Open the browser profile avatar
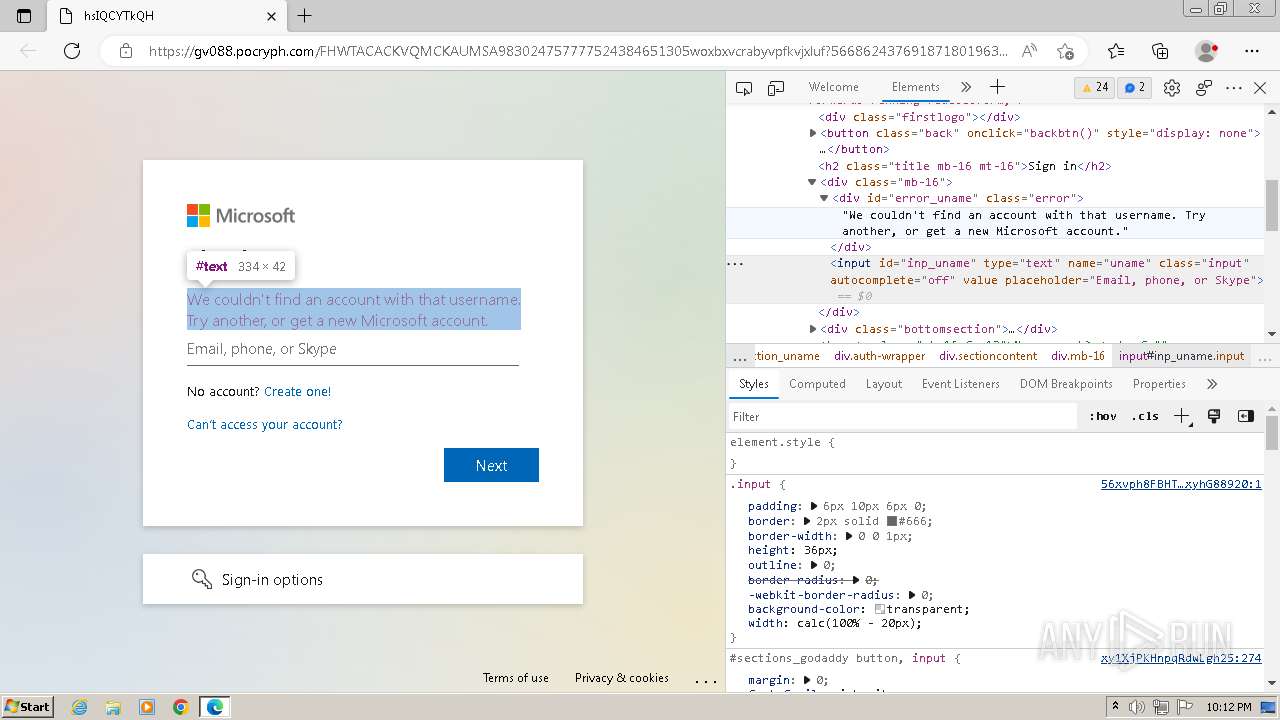Screen dimensions: 1280x720 pos(1206,51)
